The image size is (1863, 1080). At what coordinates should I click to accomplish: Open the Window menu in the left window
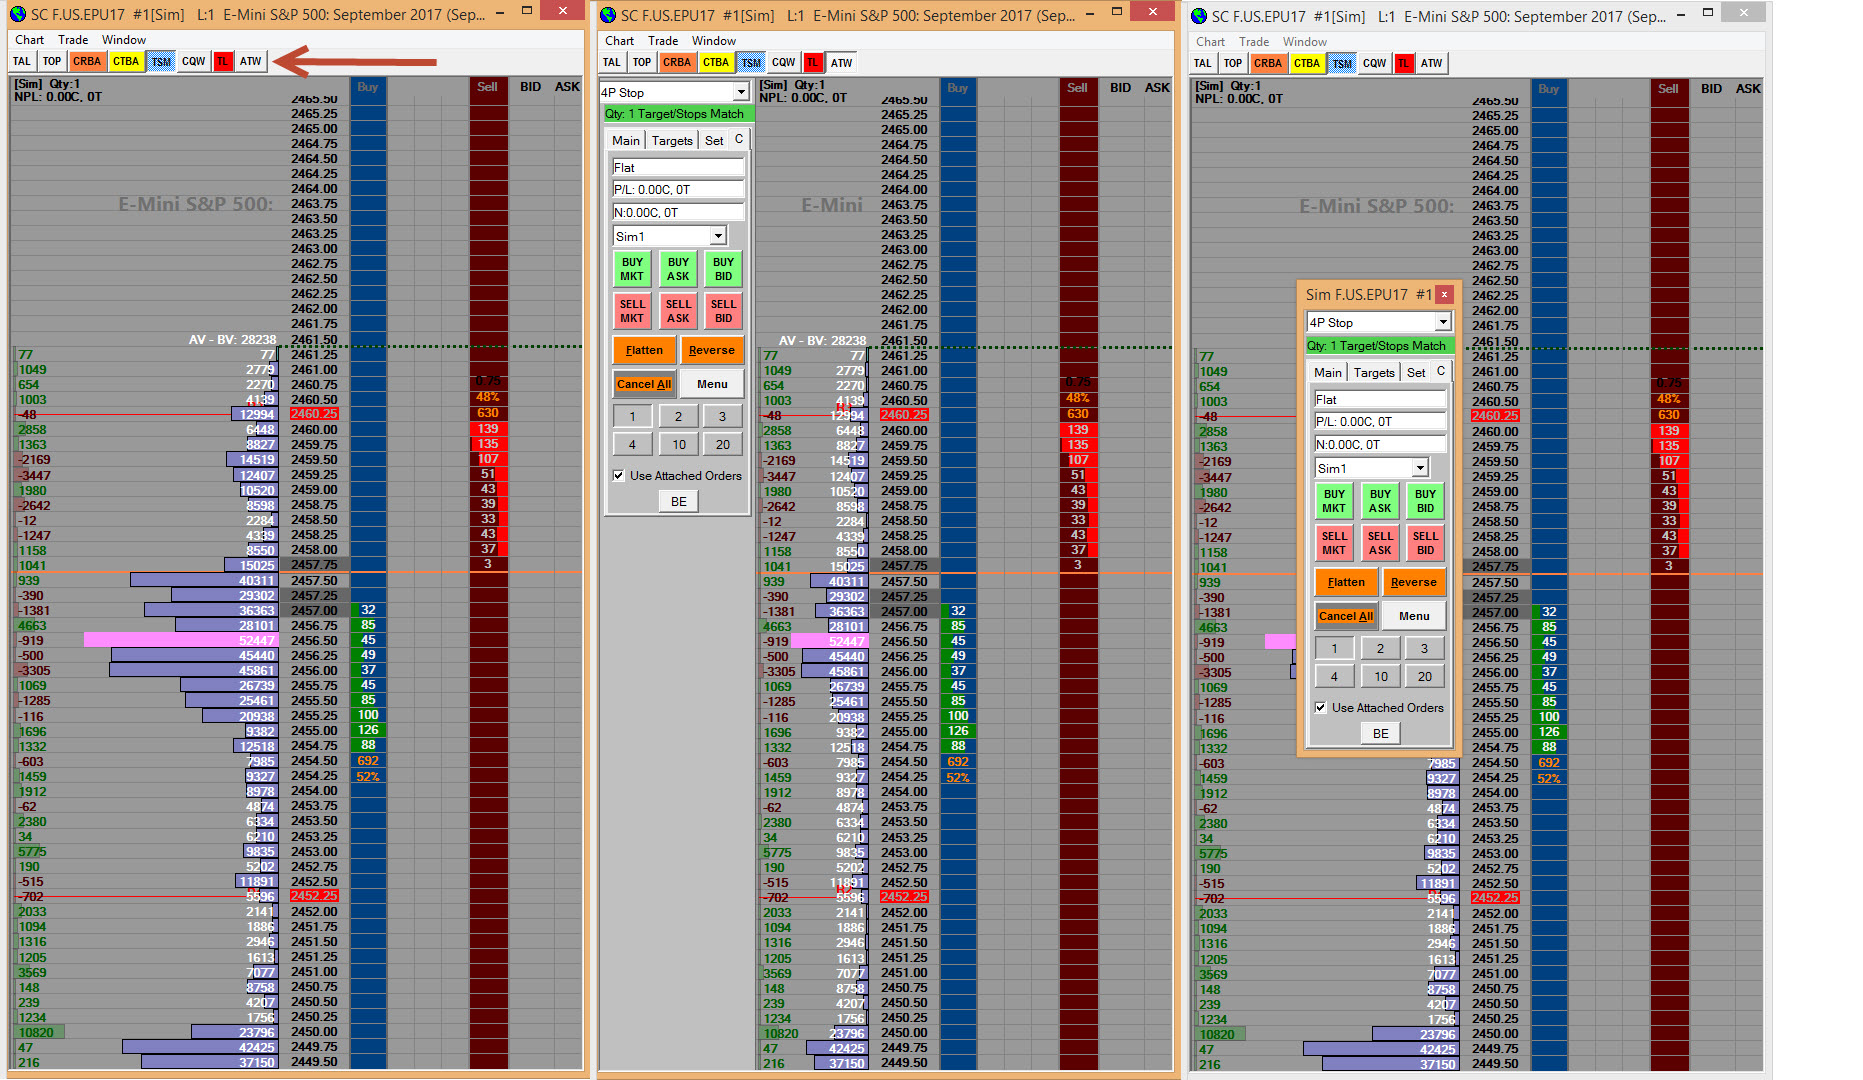[124, 40]
